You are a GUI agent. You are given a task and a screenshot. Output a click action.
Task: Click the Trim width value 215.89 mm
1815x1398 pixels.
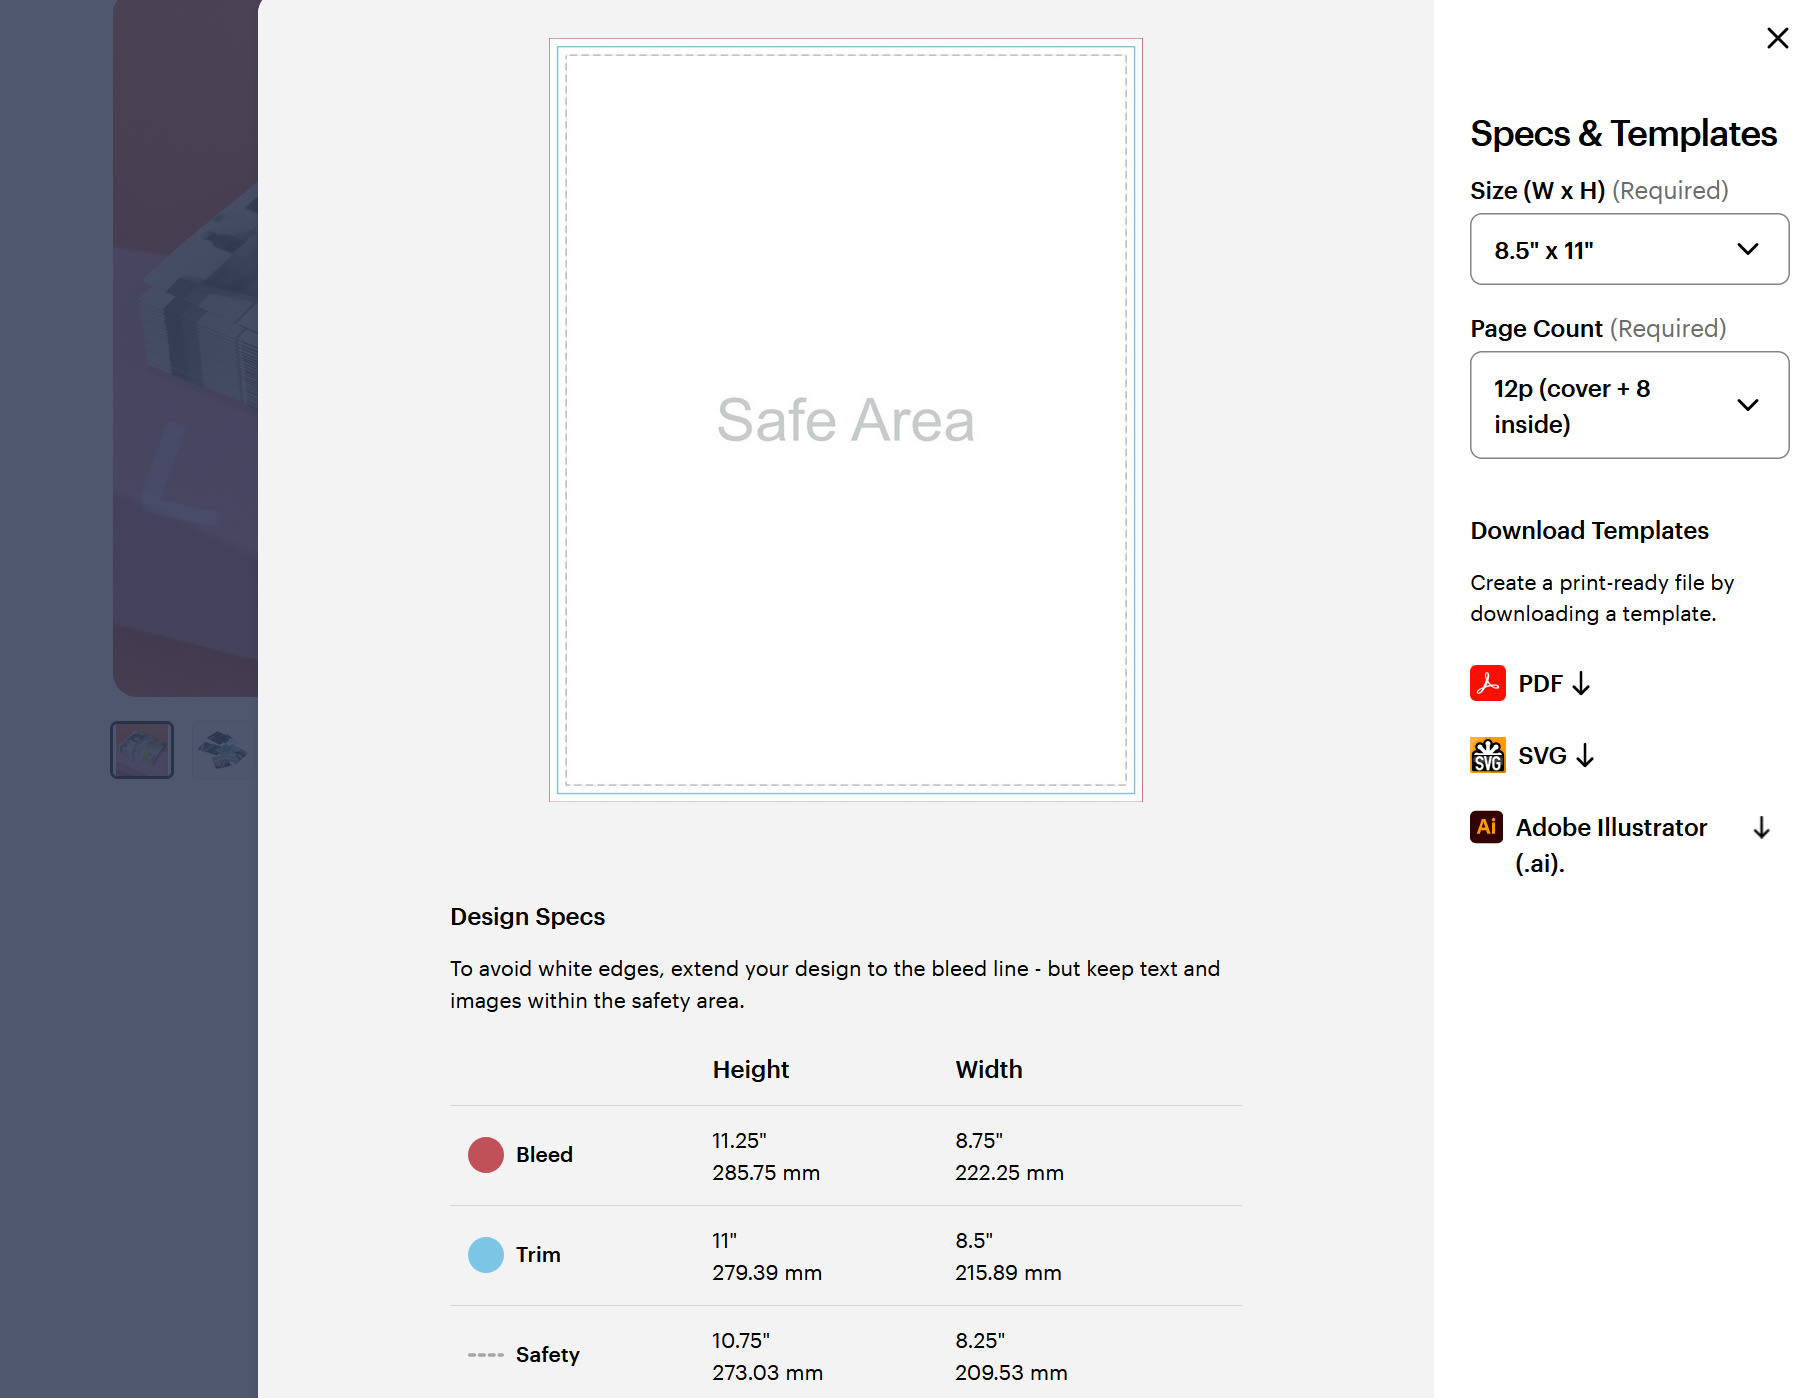point(1008,1273)
